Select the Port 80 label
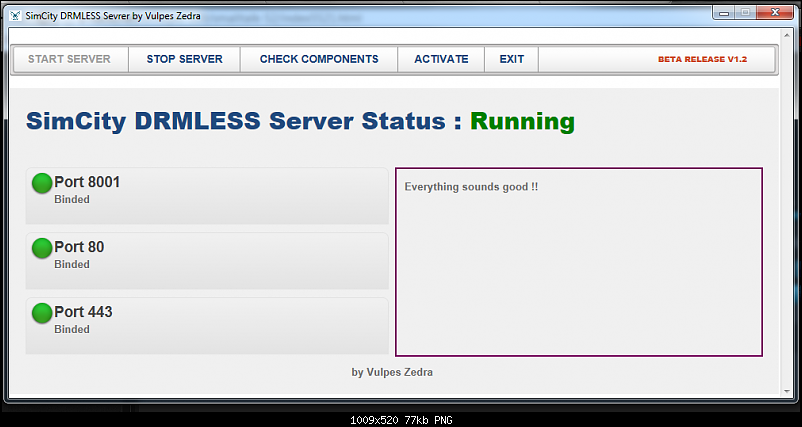Viewport: 802px width, 427px height. pos(79,247)
